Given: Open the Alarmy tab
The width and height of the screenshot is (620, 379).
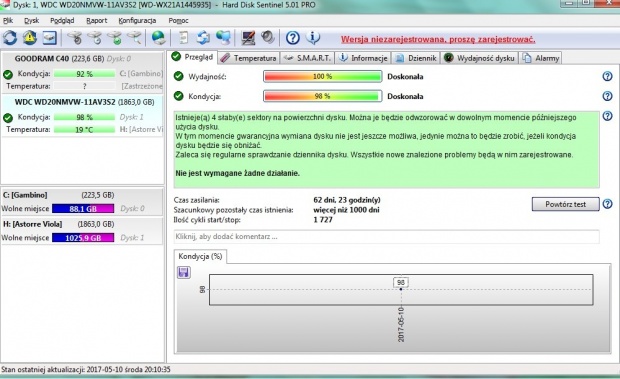Looking at the screenshot, I should pos(540,58).
